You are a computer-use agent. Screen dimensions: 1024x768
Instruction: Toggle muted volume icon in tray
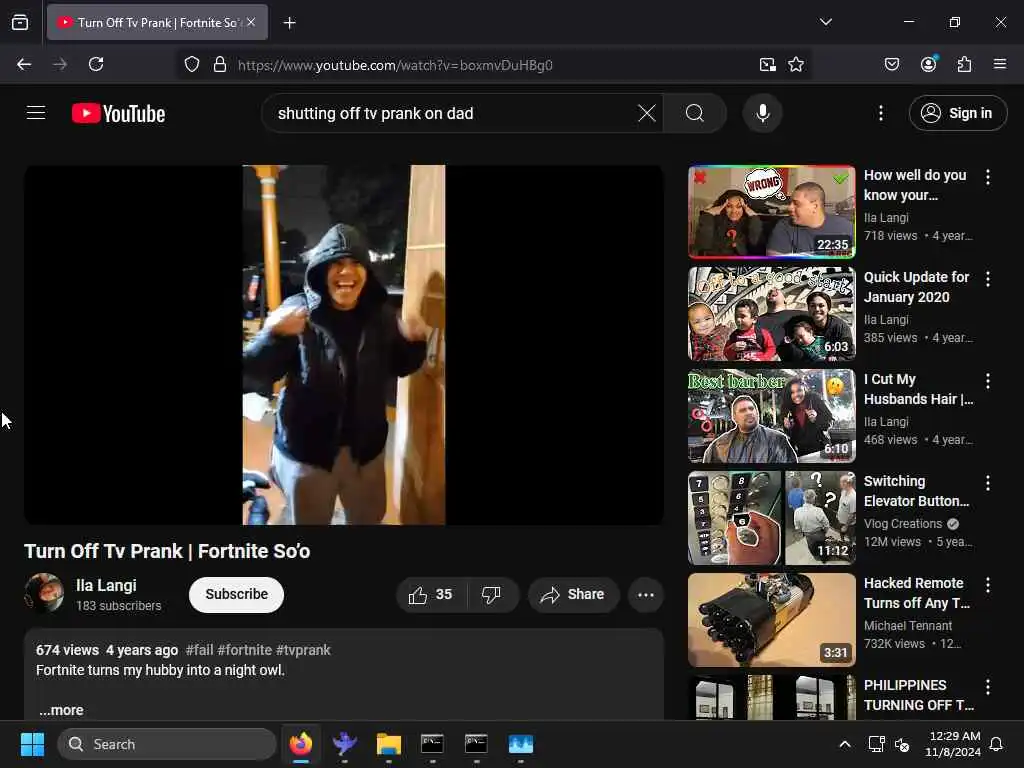[x=903, y=744]
